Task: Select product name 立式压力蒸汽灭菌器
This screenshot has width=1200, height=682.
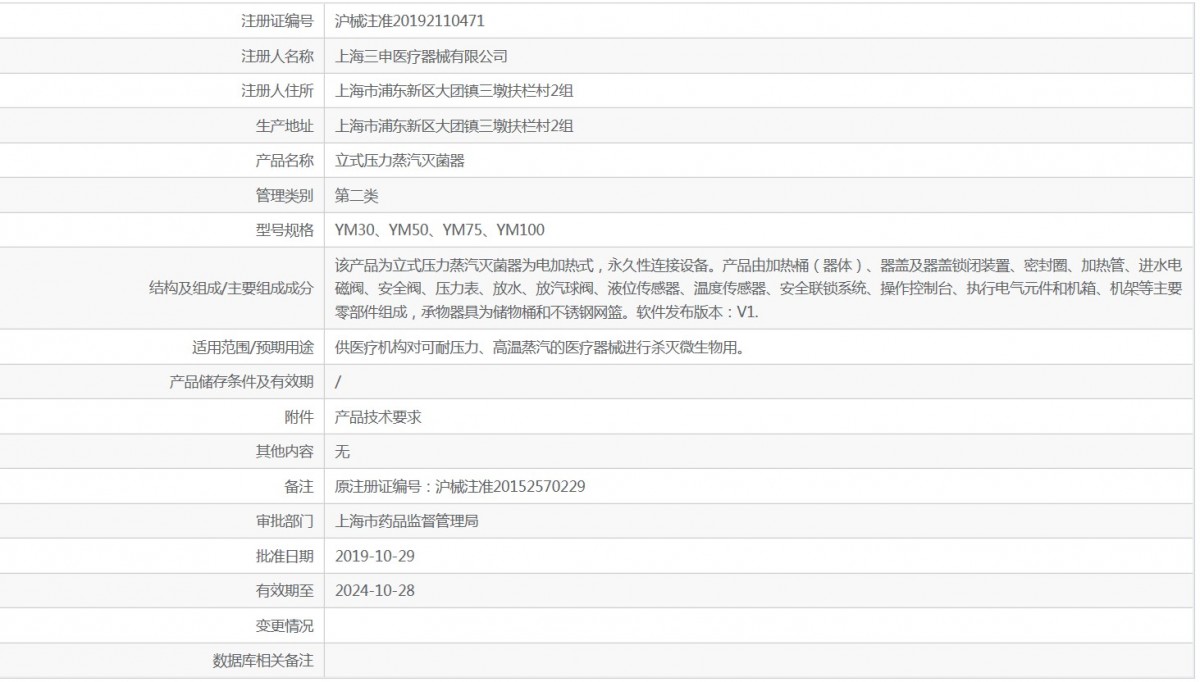Action: [399, 160]
